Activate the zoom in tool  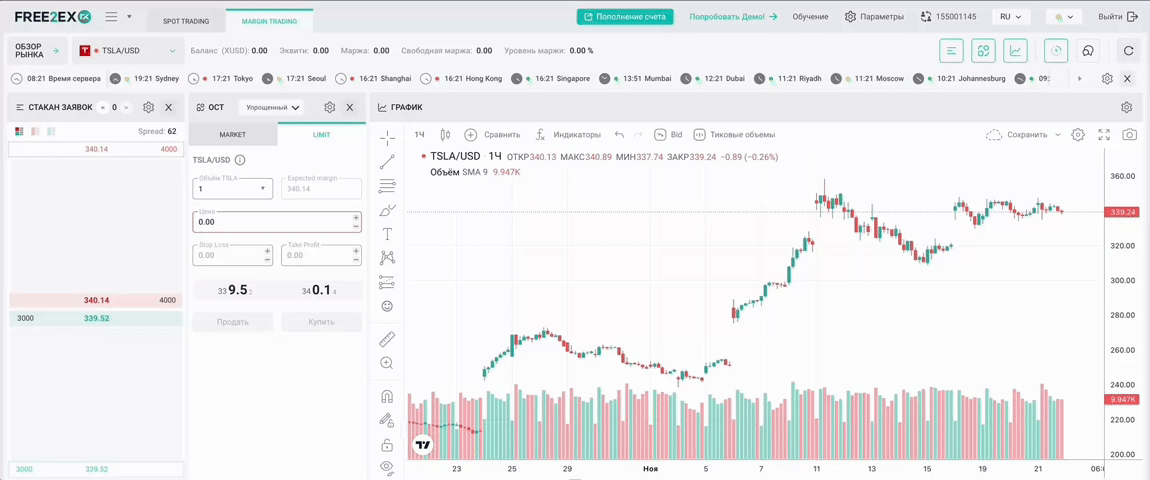[387, 363]
